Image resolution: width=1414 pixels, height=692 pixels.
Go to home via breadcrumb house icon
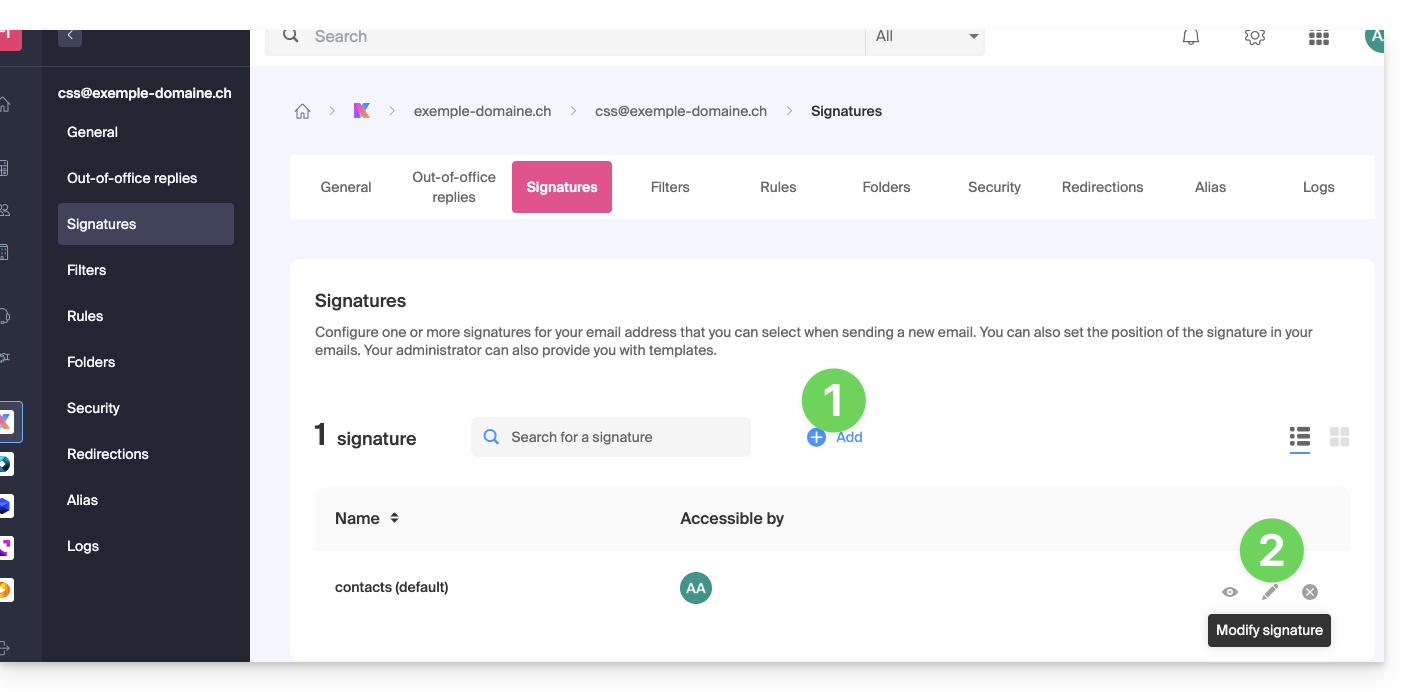[302, 111]
